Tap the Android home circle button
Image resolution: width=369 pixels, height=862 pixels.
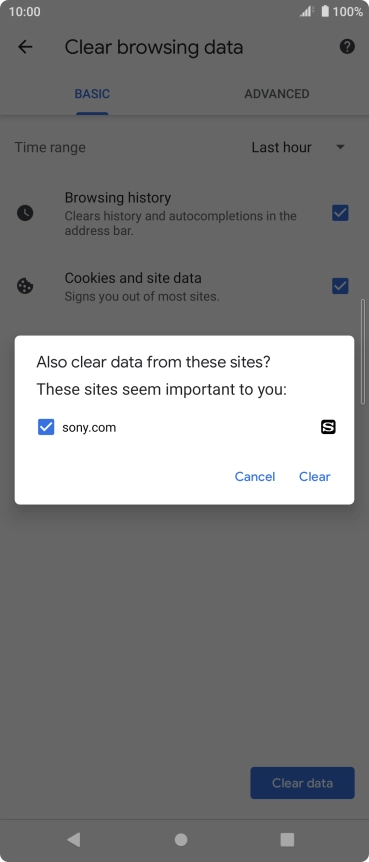click(x=181, y=839)
